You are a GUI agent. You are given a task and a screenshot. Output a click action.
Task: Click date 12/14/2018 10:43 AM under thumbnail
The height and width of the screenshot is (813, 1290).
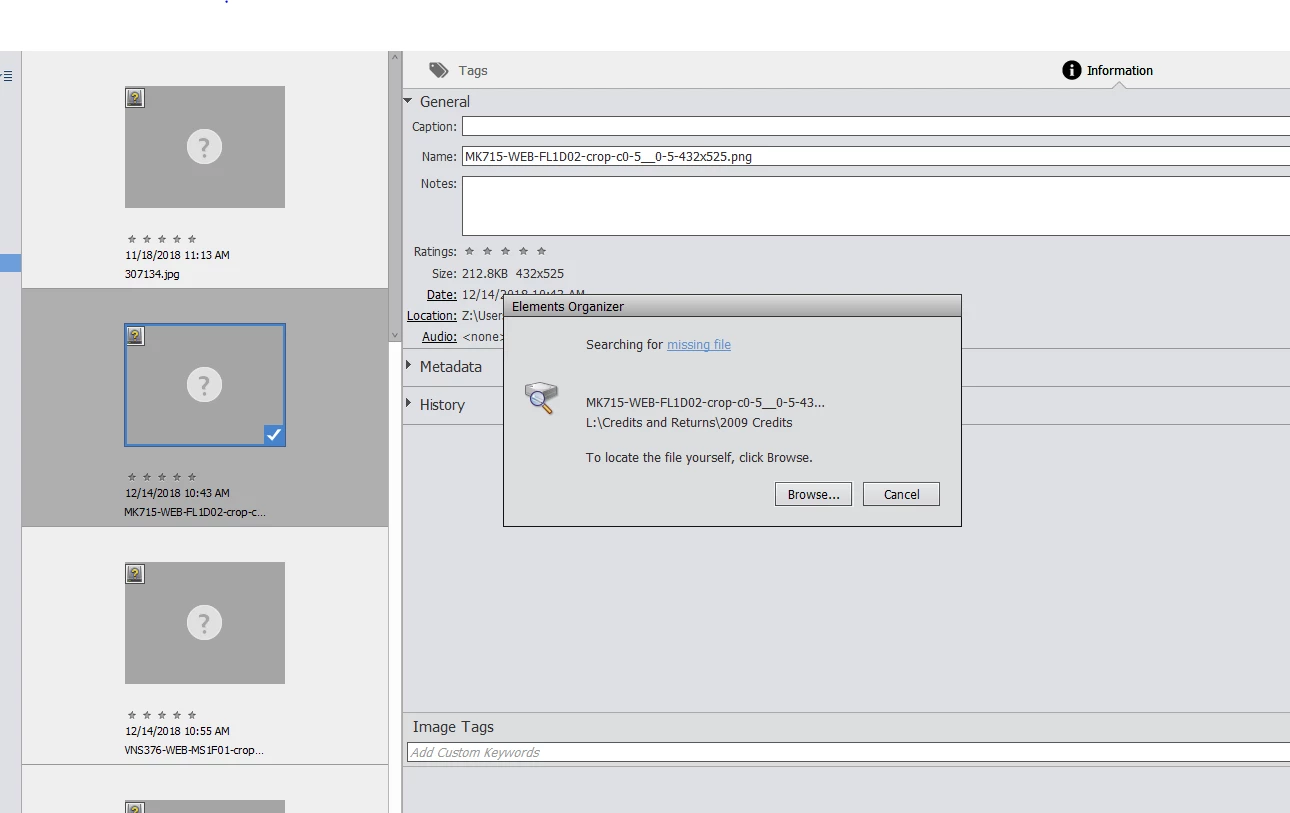177,493
